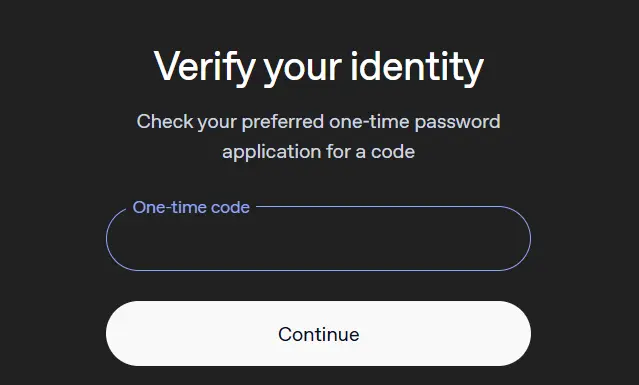
Task: Click the word 'Check' in the subtitle
Action: coord(165,121)
